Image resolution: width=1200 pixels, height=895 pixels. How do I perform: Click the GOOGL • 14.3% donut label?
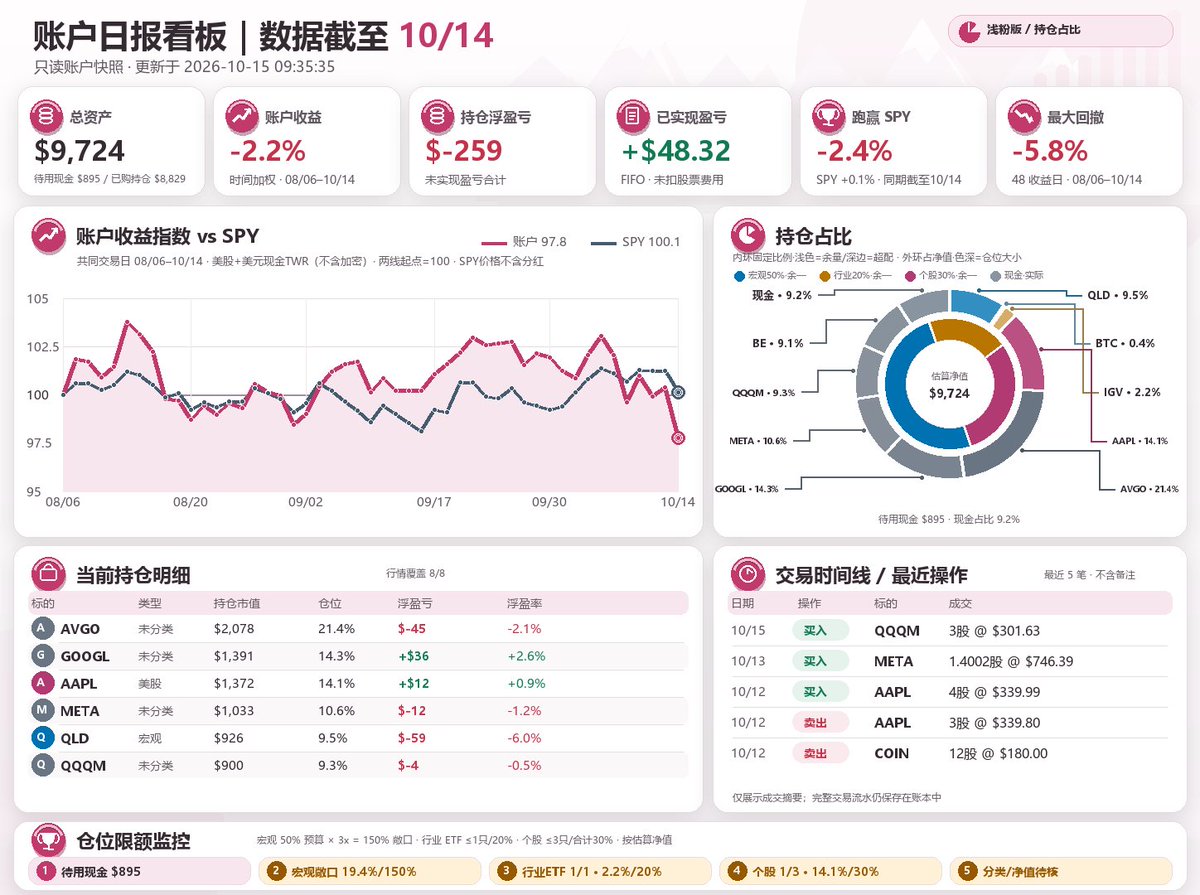point(747,488)
